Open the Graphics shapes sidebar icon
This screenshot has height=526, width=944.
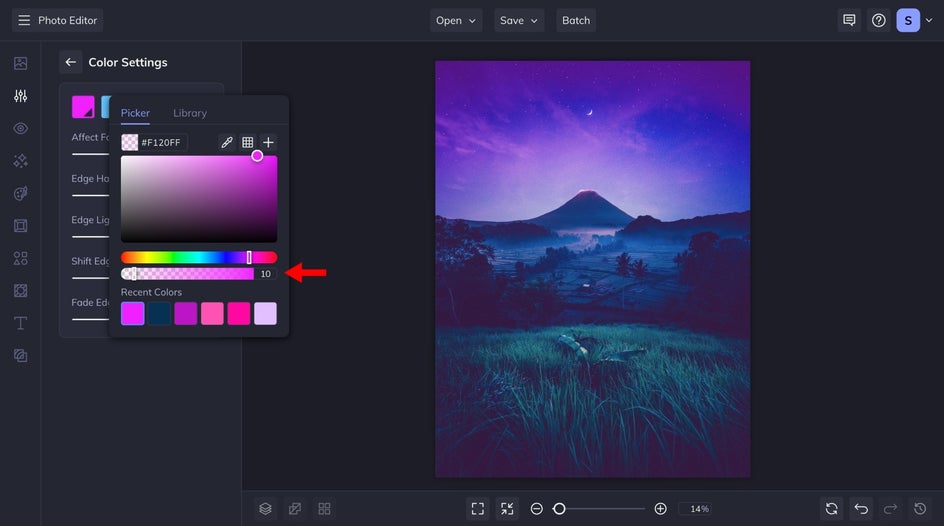(x=20, y=258)
